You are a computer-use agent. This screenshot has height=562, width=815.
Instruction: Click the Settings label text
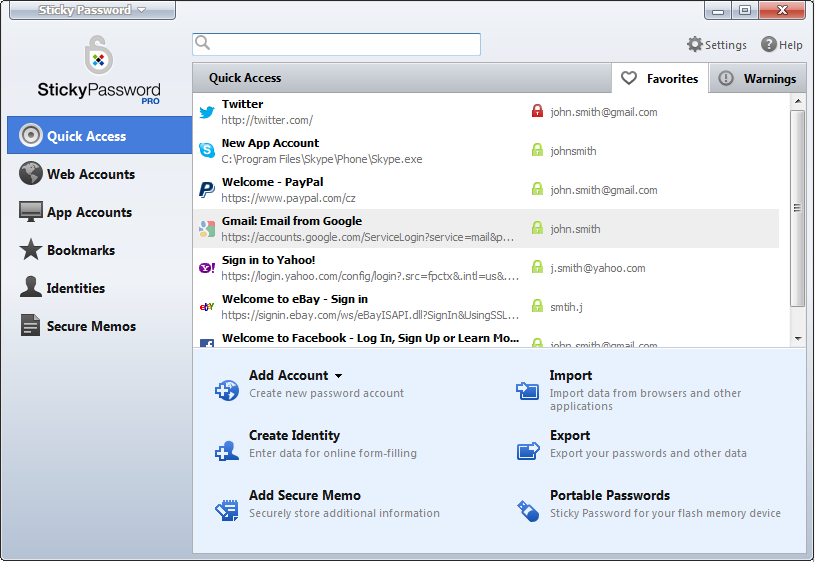point(726,45)
